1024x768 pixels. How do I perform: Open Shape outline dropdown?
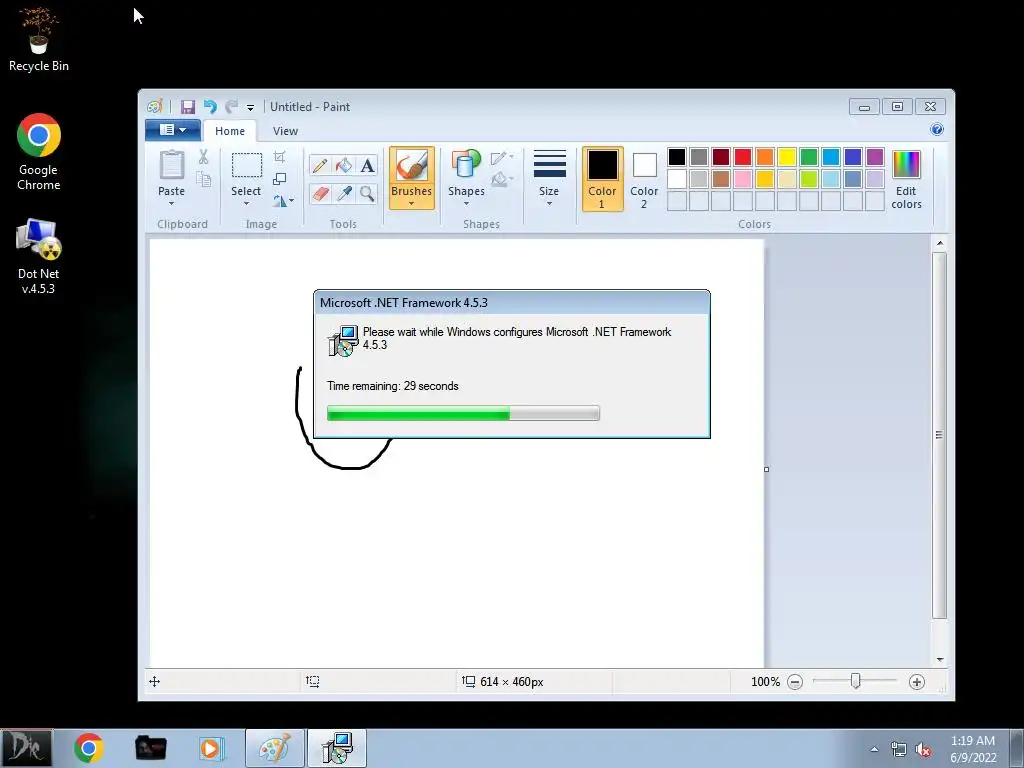point(502,157)
